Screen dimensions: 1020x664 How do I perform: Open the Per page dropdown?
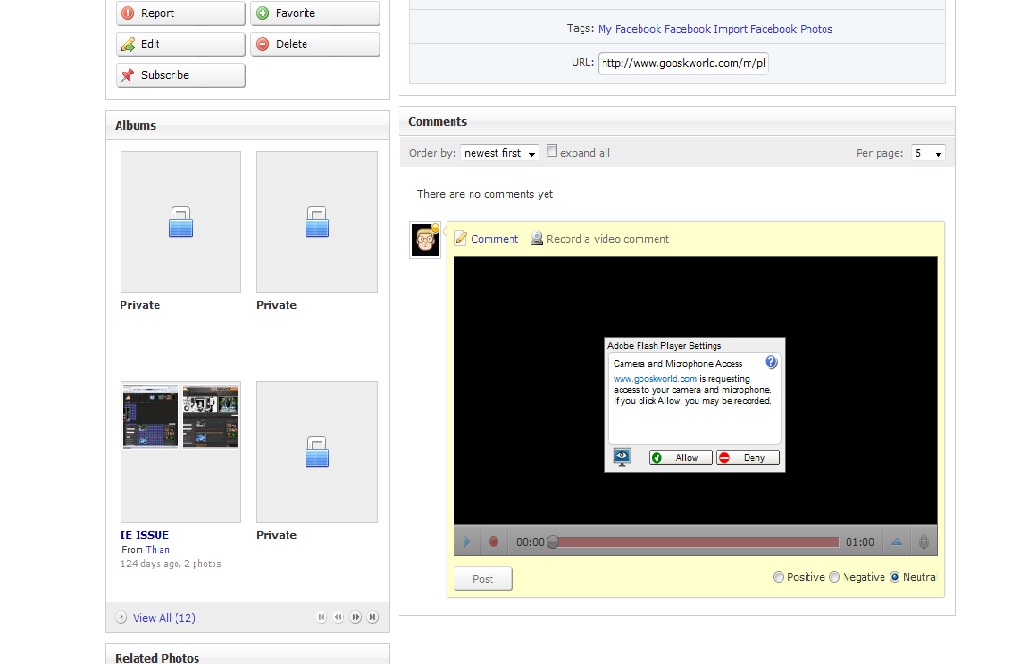(926, 153)
